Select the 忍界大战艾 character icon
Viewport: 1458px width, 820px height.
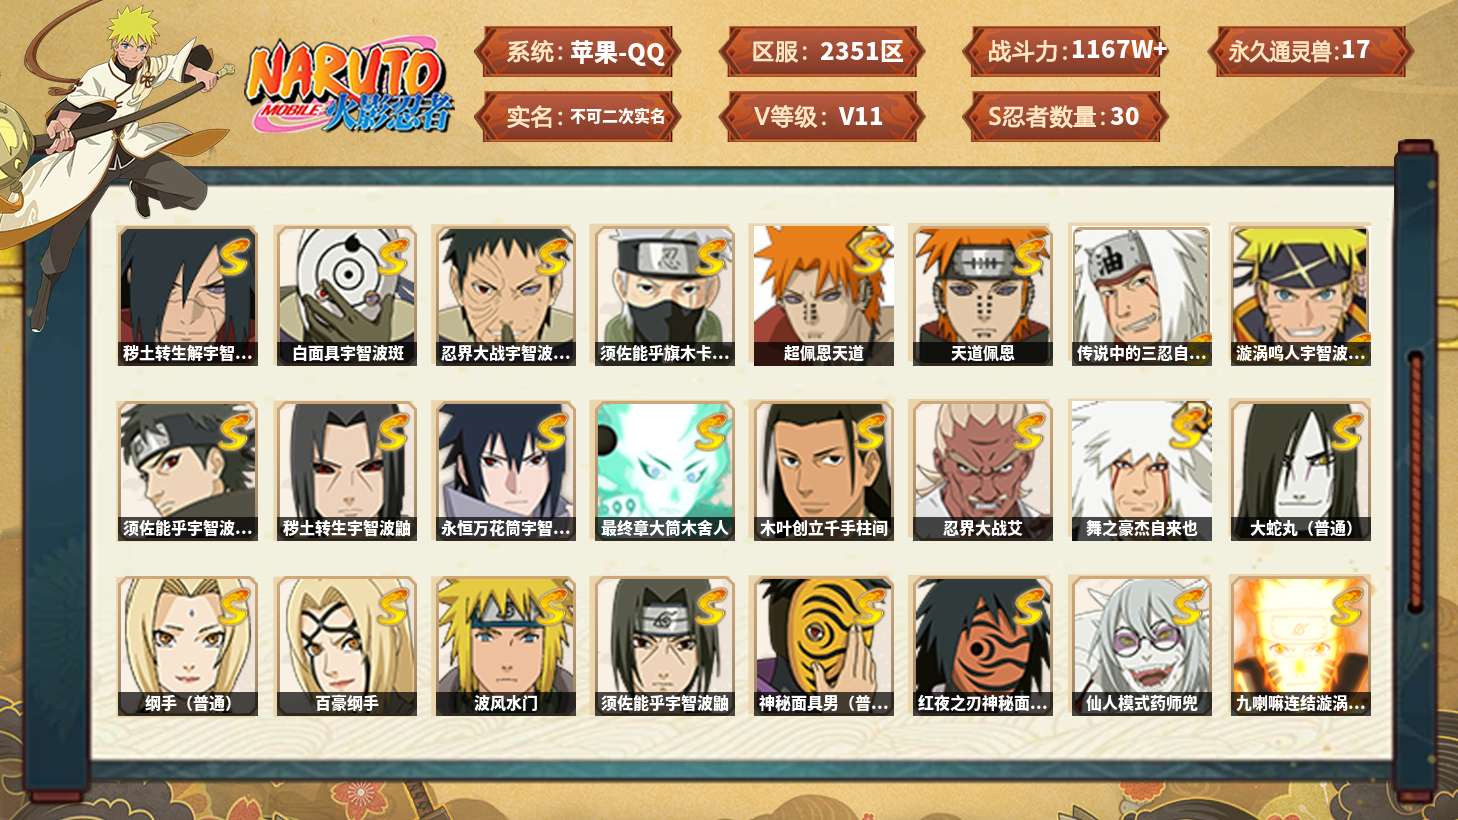point(982,471)
